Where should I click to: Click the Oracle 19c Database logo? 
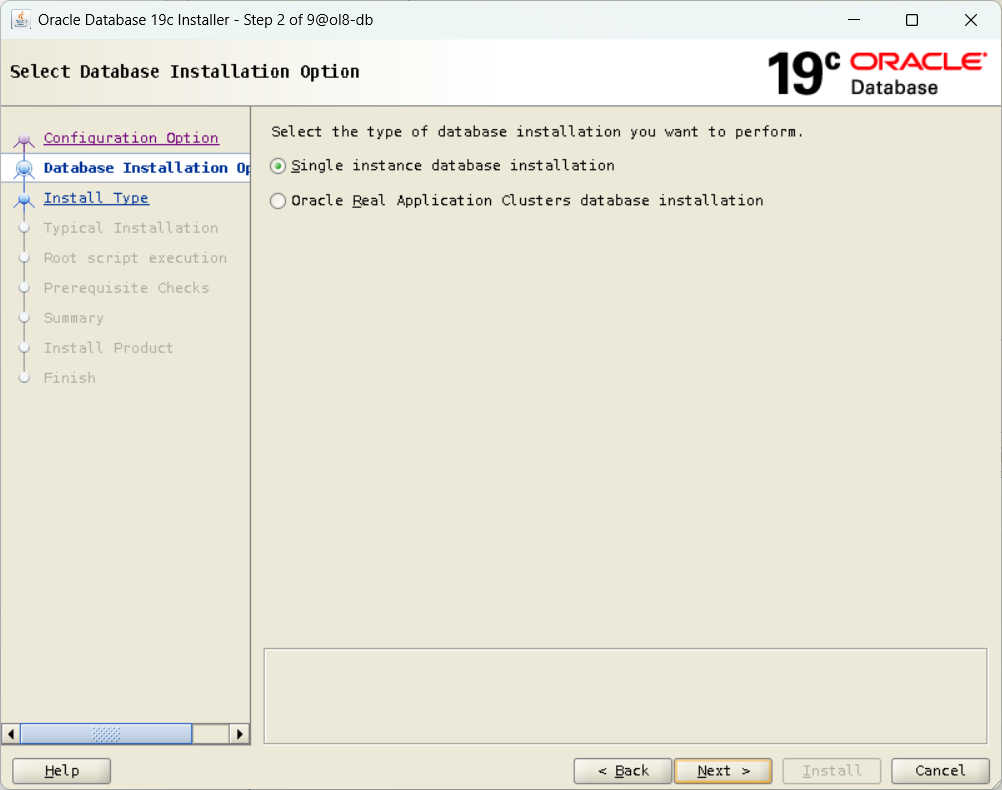(x=877, y=73)
